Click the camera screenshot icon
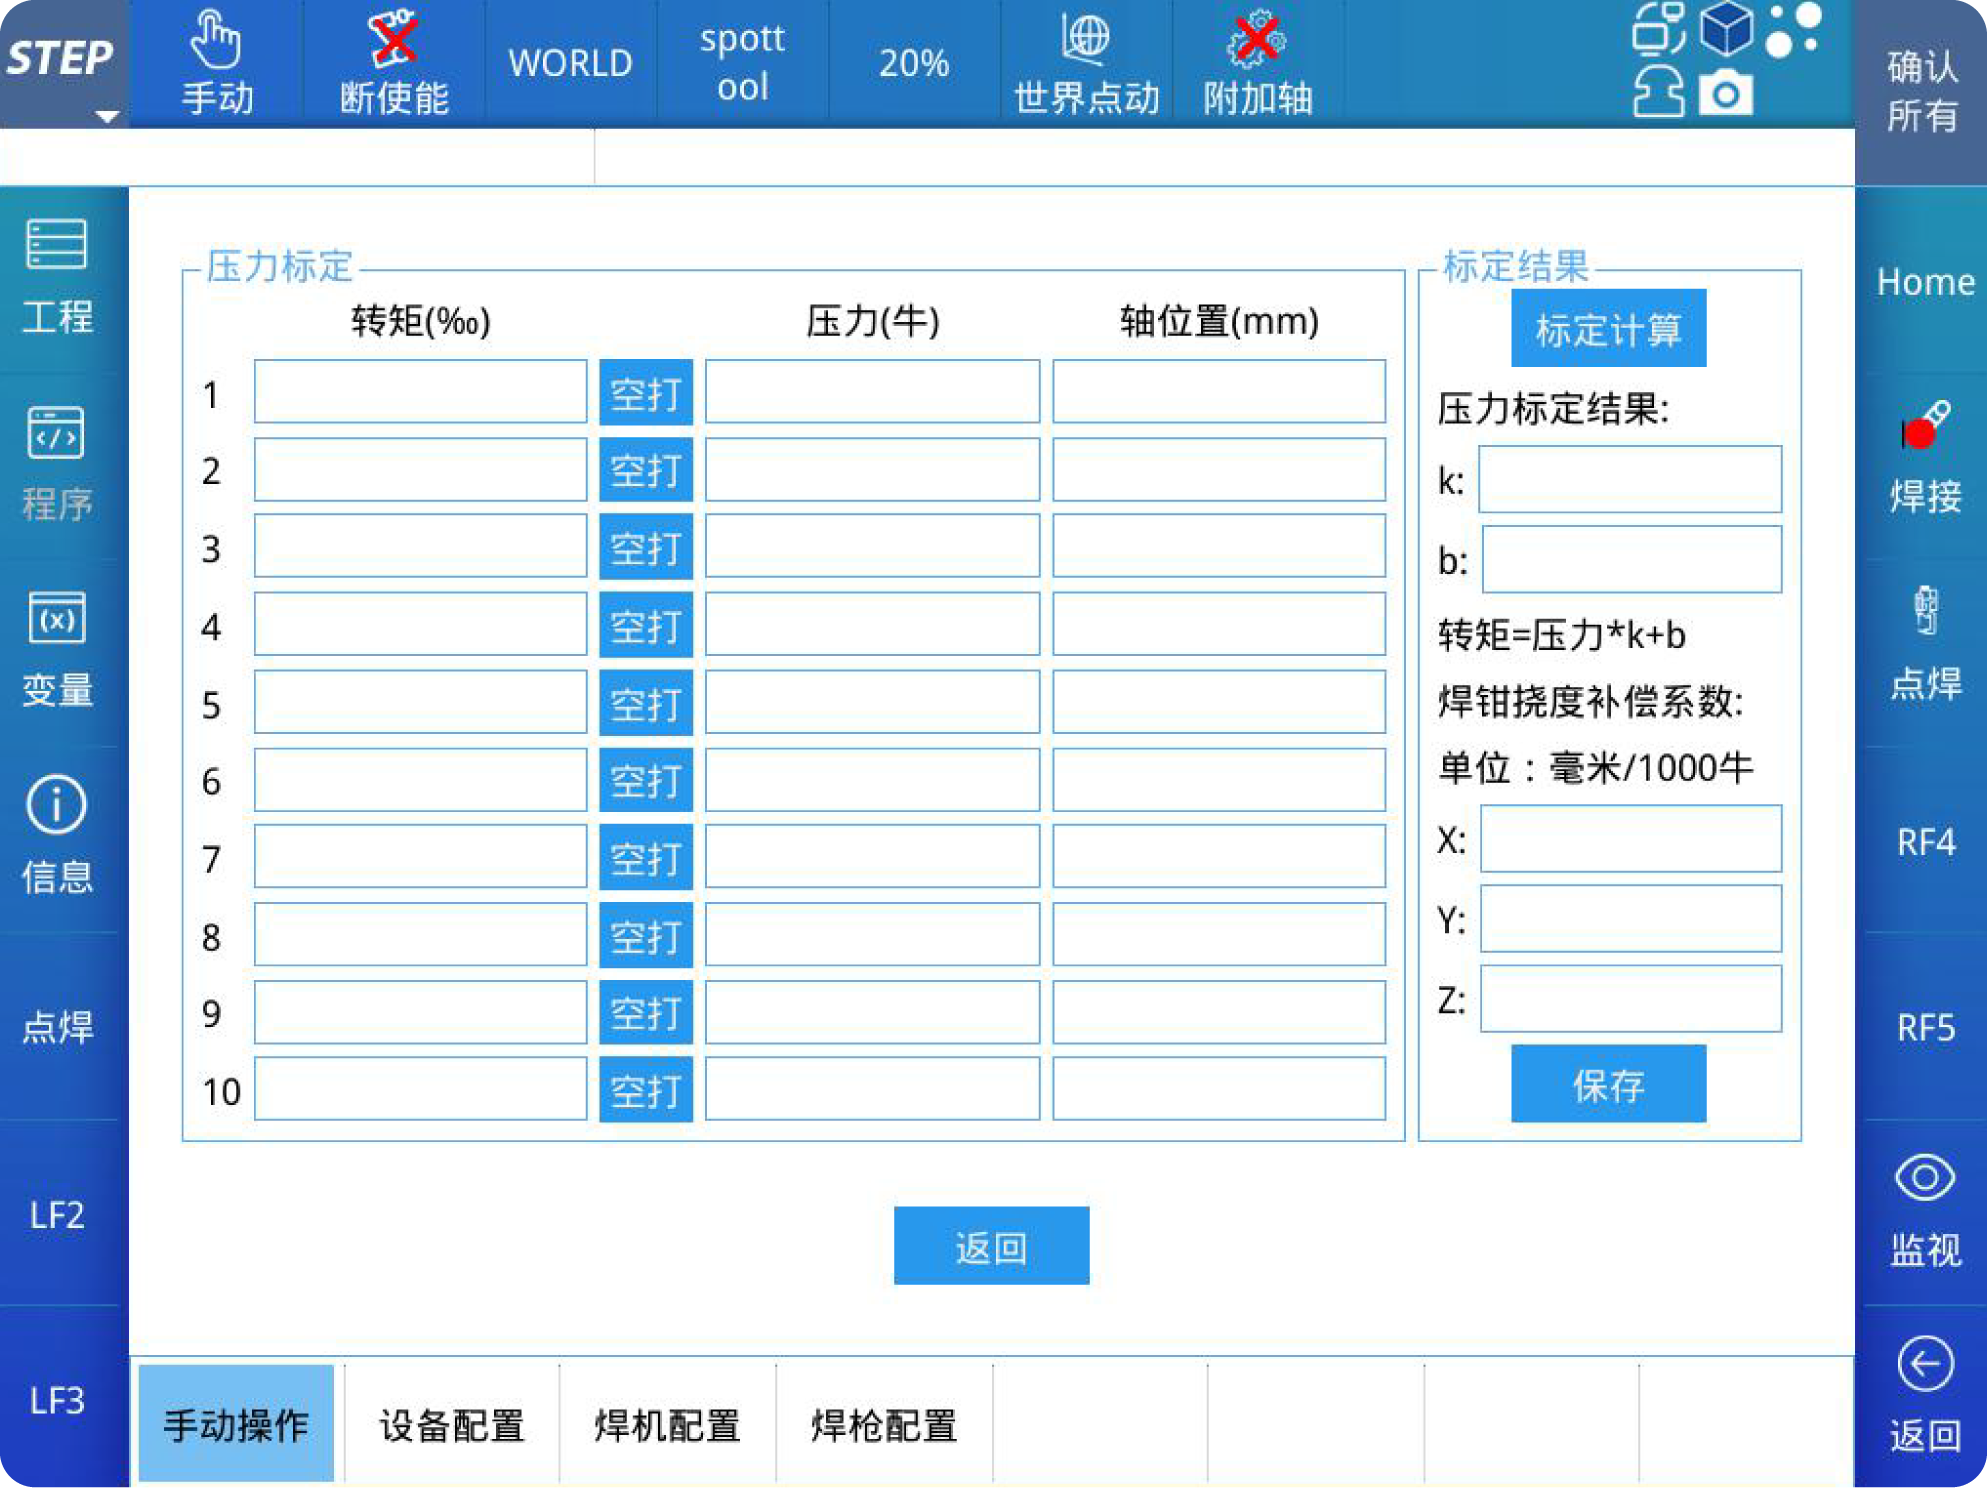This screenshot has width=1987, height=1488. (x=1725, y=94)
